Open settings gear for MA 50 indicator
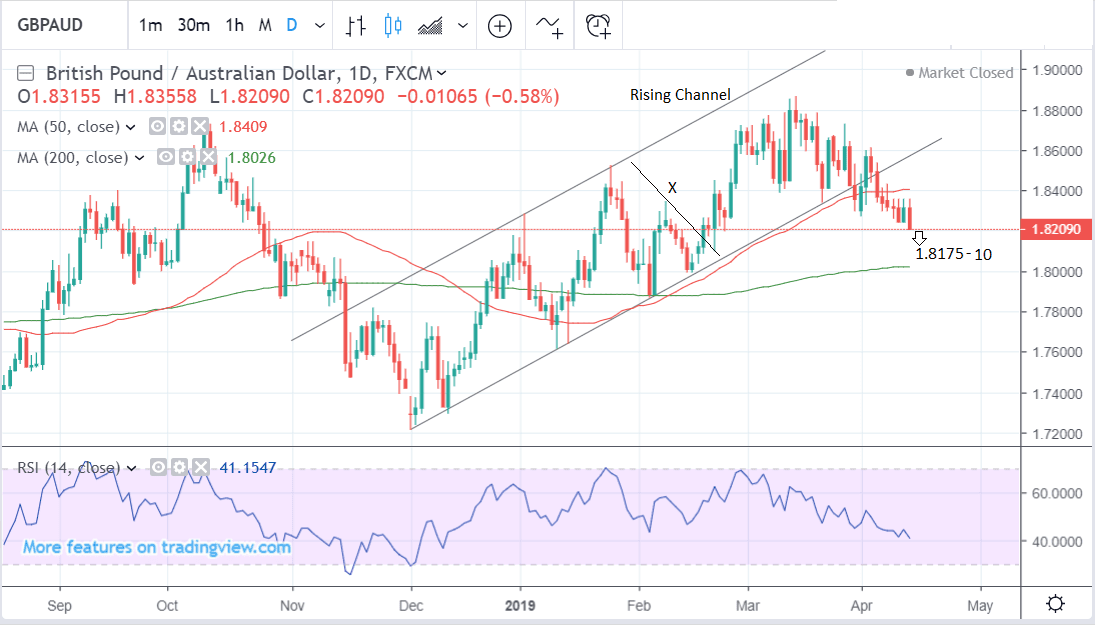Image resolution: width=1095 pixels, height=625 pixels. tap(178, 127)
